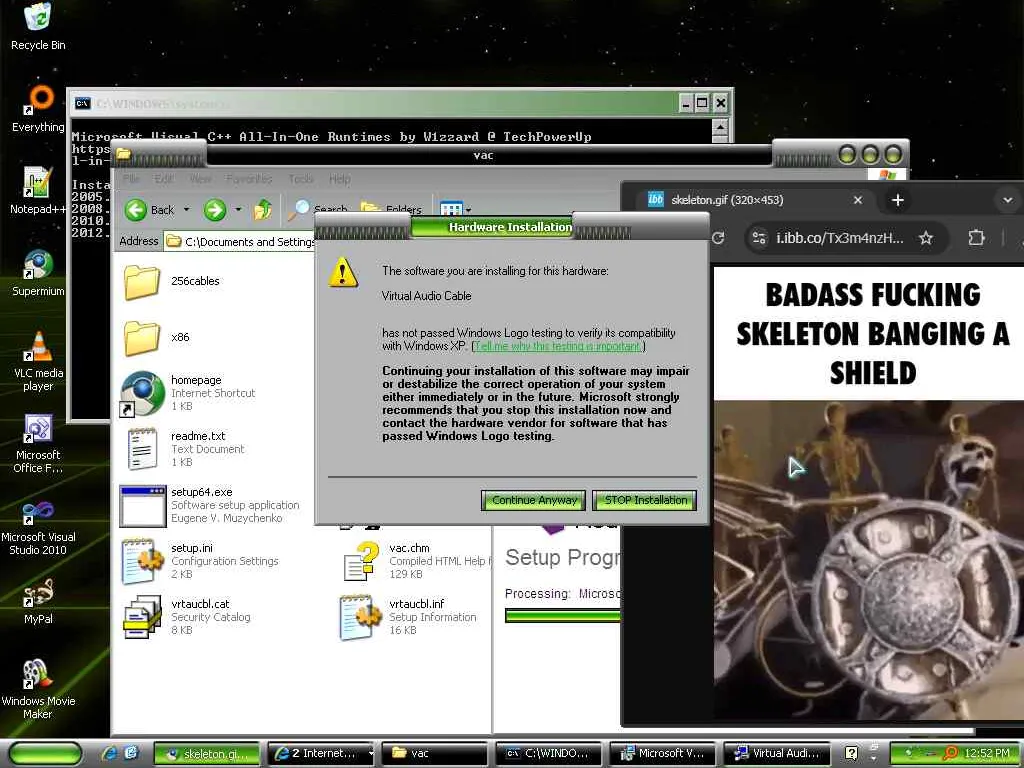Open Recycle Bin desktop icon
This screenshot has height=768, width=1024.
click(x=38, y=27)
